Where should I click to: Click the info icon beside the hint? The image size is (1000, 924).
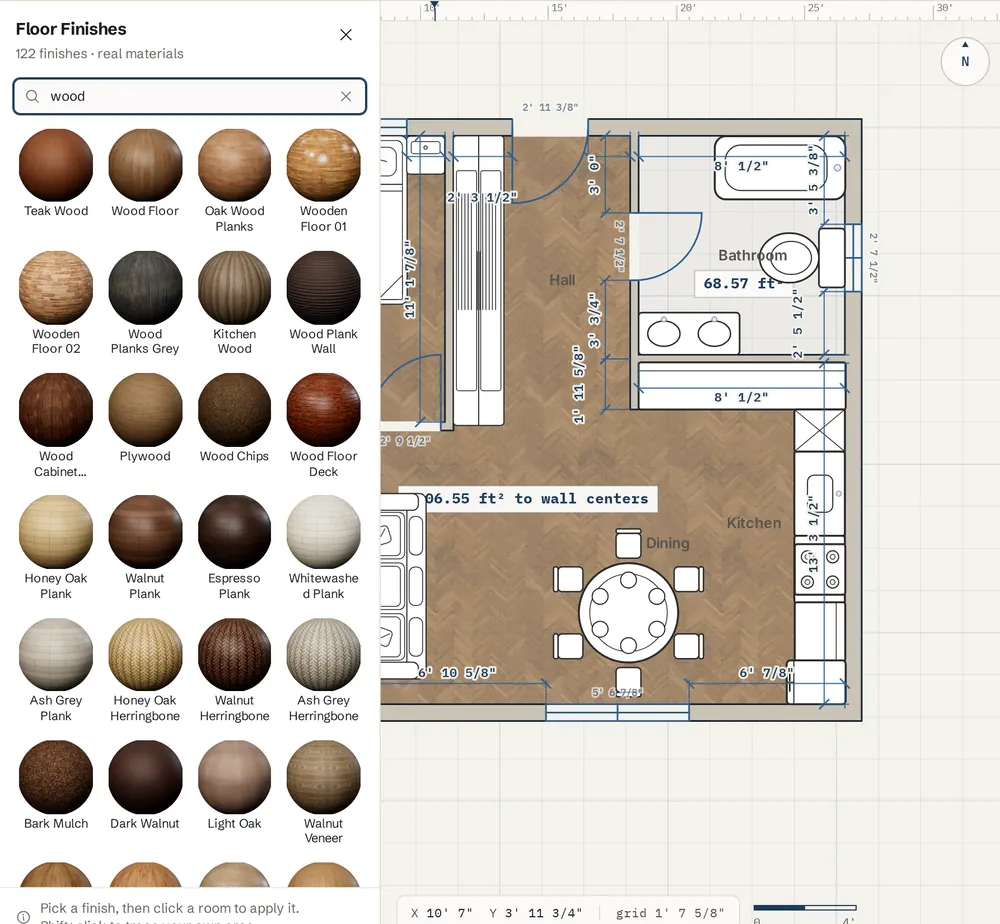pos(23,916)
